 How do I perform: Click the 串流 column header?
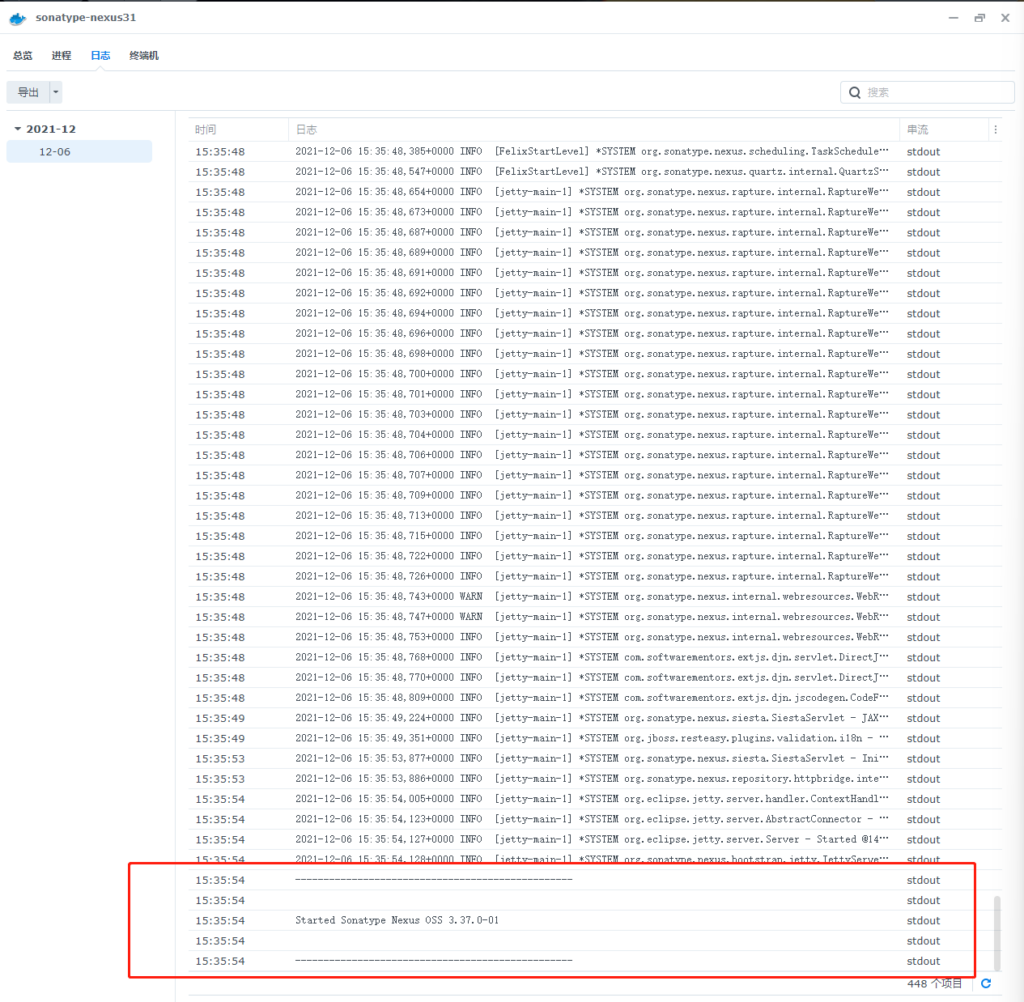point(917,130)
